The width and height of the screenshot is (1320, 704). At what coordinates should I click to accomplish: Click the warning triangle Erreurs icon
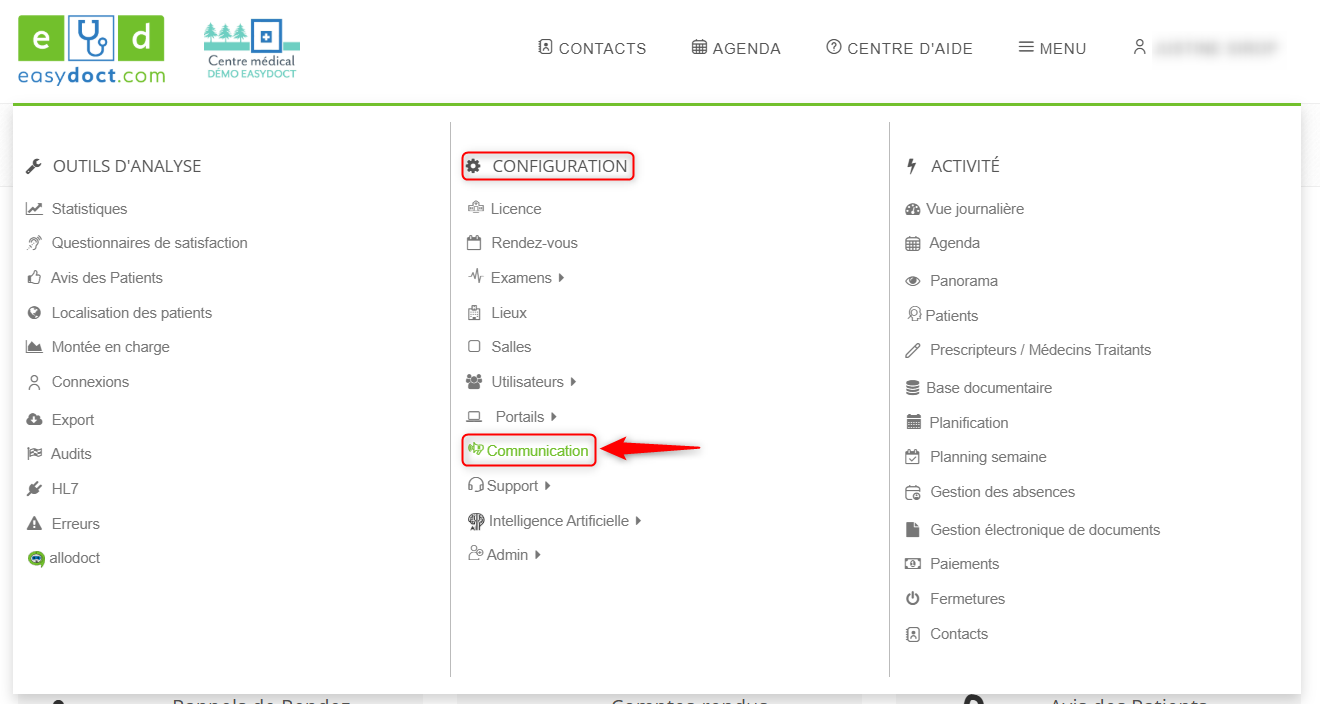coord(34,524)
